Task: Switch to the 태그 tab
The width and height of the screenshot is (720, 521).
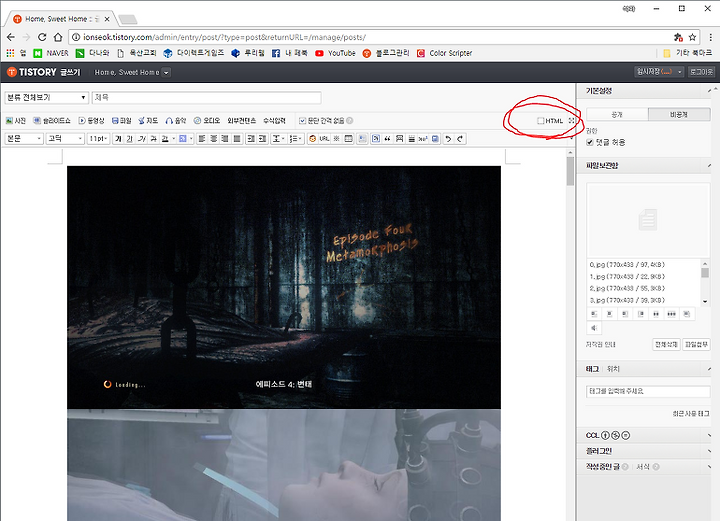Action: pos(592,369)
